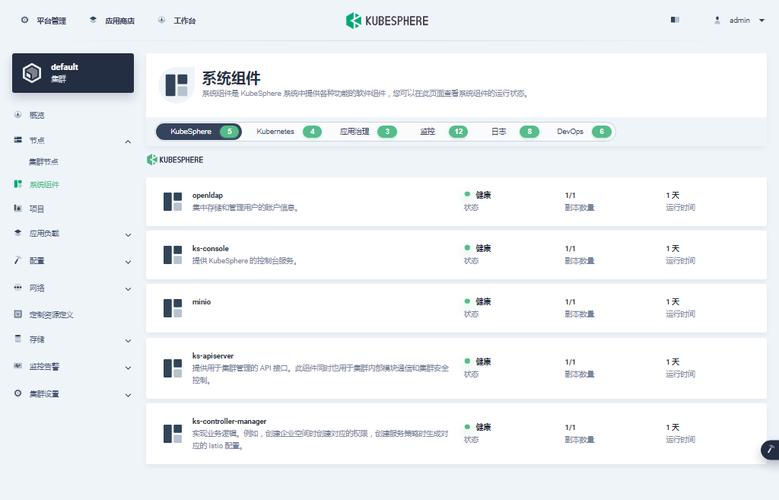Screen dimensions: 779x500
Task: Click the storage icon in sidebar
Action: (x=18, y=339)
